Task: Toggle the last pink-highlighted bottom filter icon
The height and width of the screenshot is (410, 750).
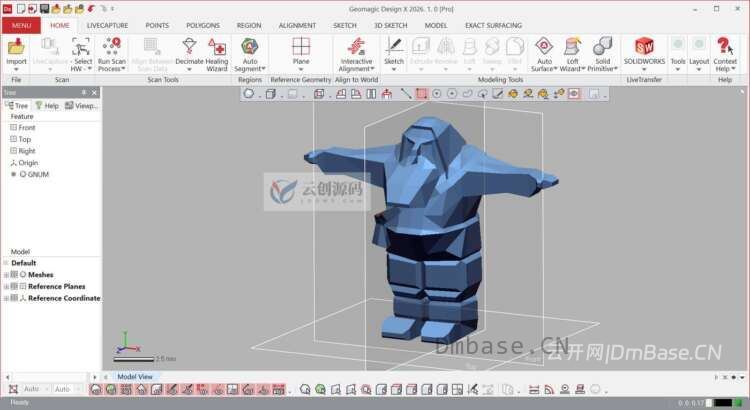Action: click(279, 389)
